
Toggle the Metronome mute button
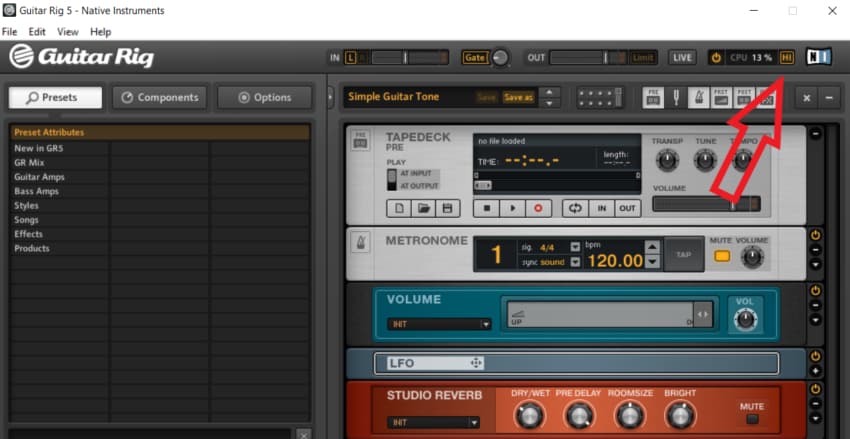(x=721, y=257)
